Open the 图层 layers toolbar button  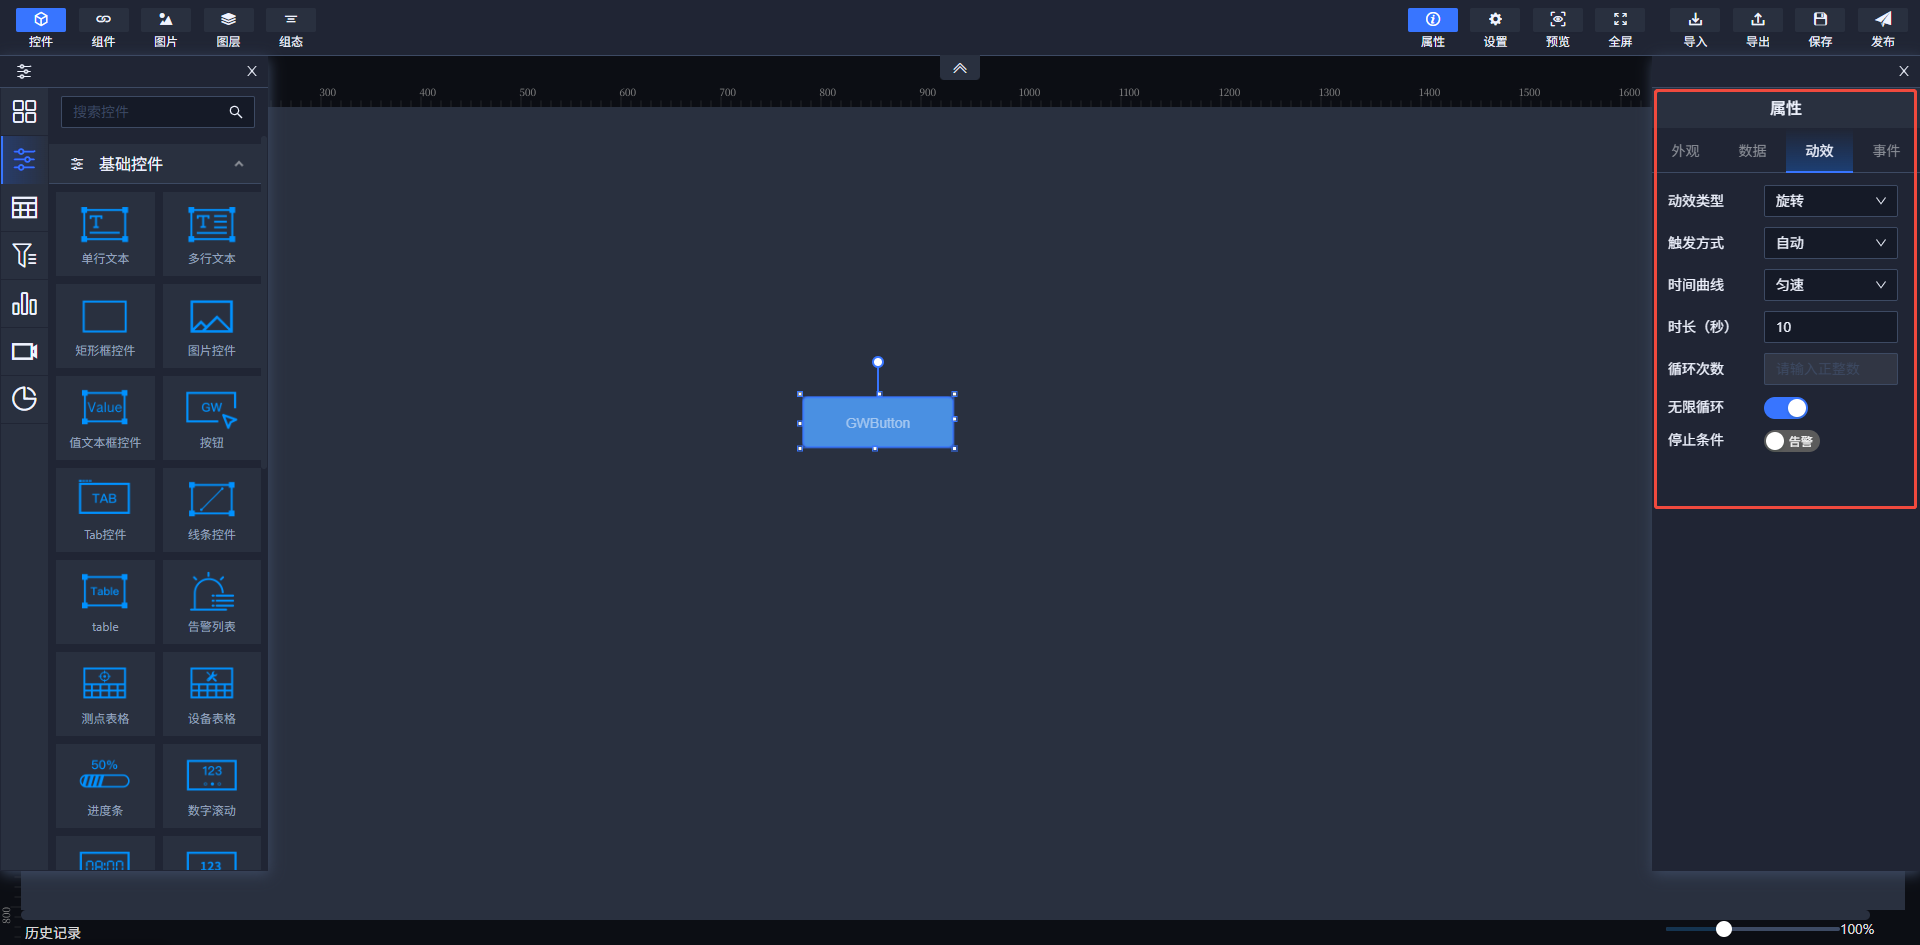(x=228, y=28)
